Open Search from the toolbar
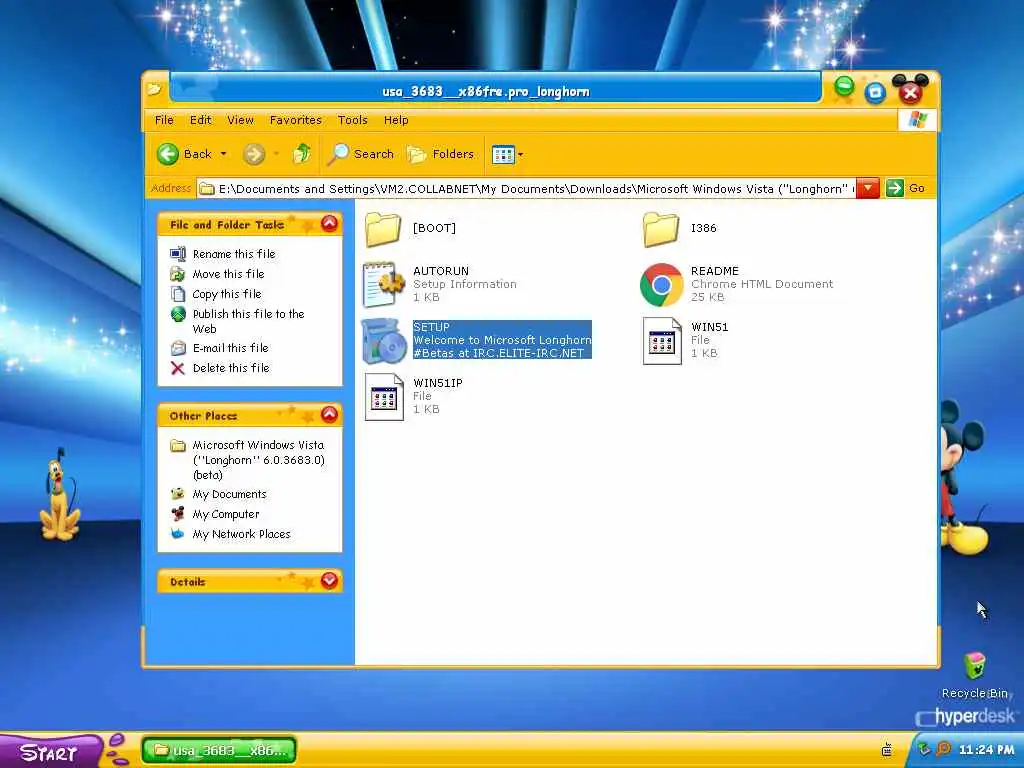This screenshot has height=768, width=1024. point(360,154)
